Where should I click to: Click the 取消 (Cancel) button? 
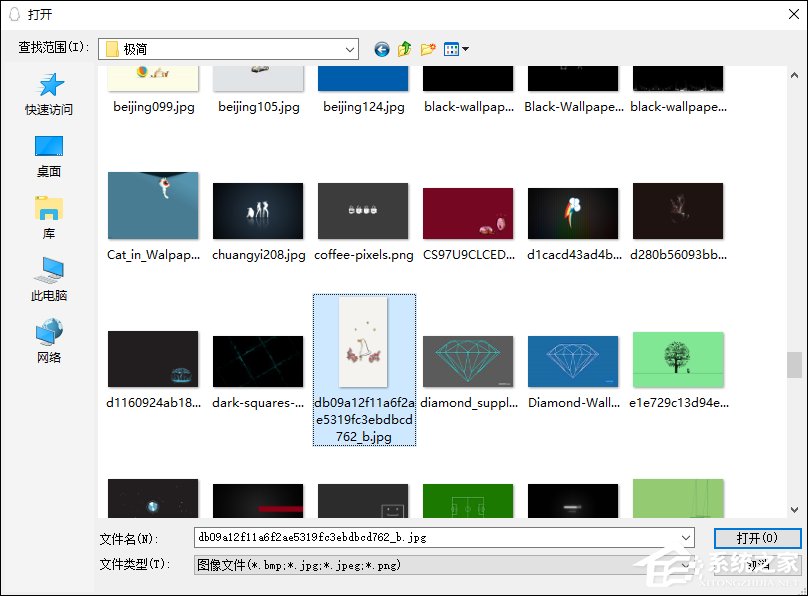[757, 565]
